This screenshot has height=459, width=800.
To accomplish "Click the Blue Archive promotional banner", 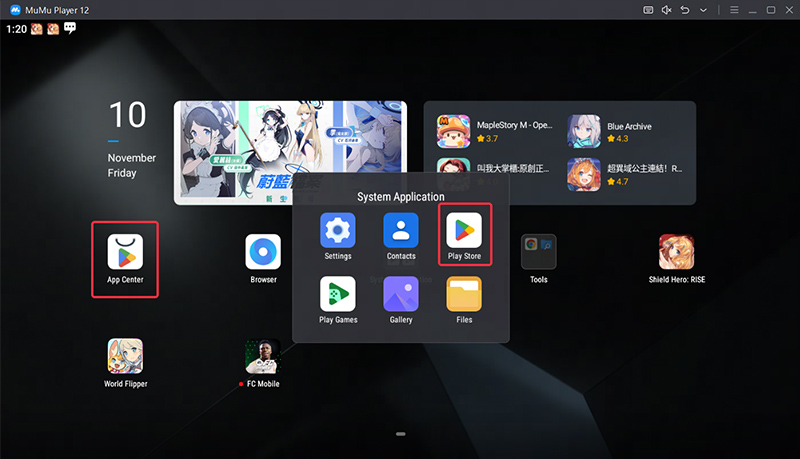I will pos(290,152).
